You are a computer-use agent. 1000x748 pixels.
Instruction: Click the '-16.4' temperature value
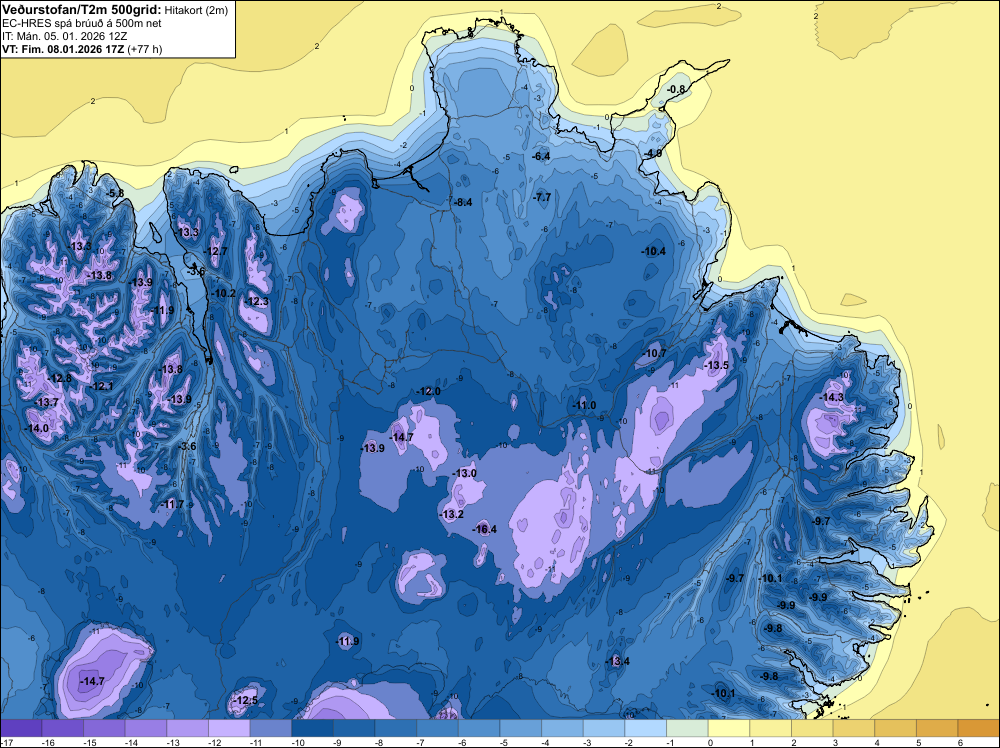pos(485,529)
